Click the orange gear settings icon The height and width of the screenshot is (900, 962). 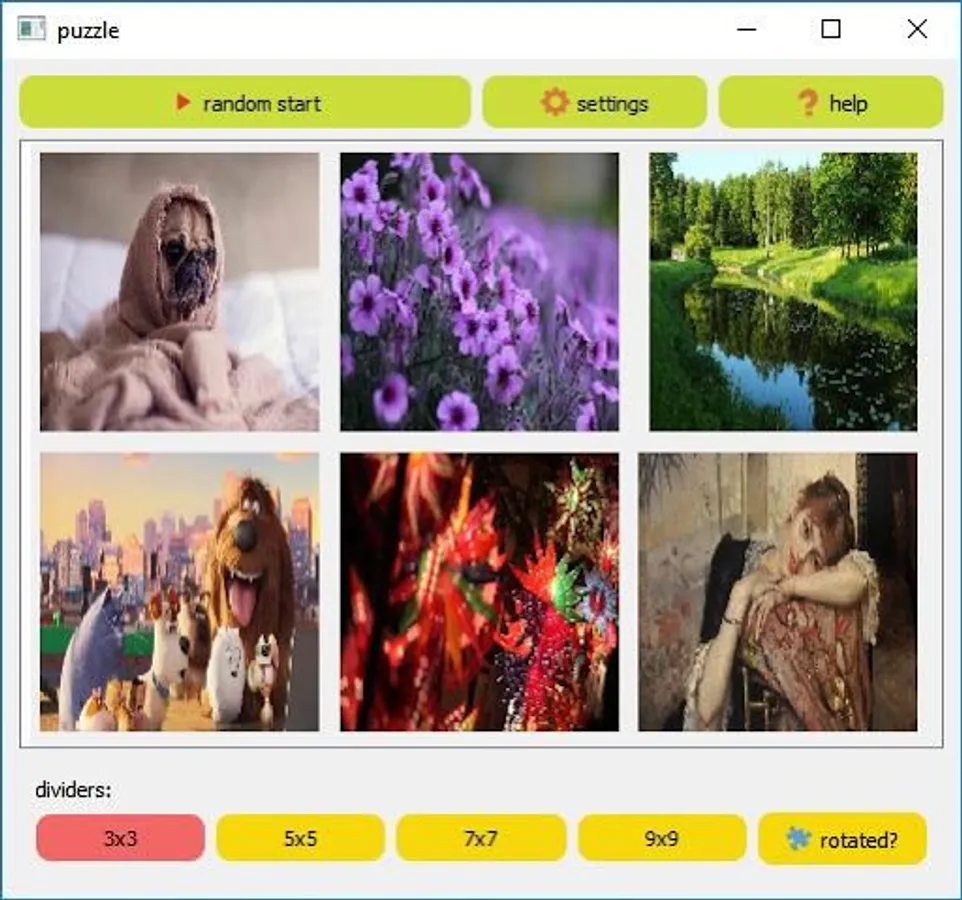click(555, 102)
